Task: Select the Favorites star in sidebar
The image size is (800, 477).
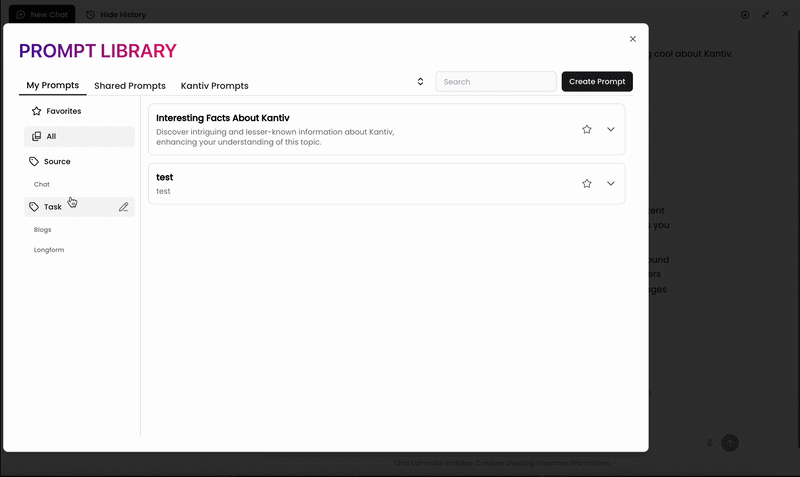Action: 36,111
